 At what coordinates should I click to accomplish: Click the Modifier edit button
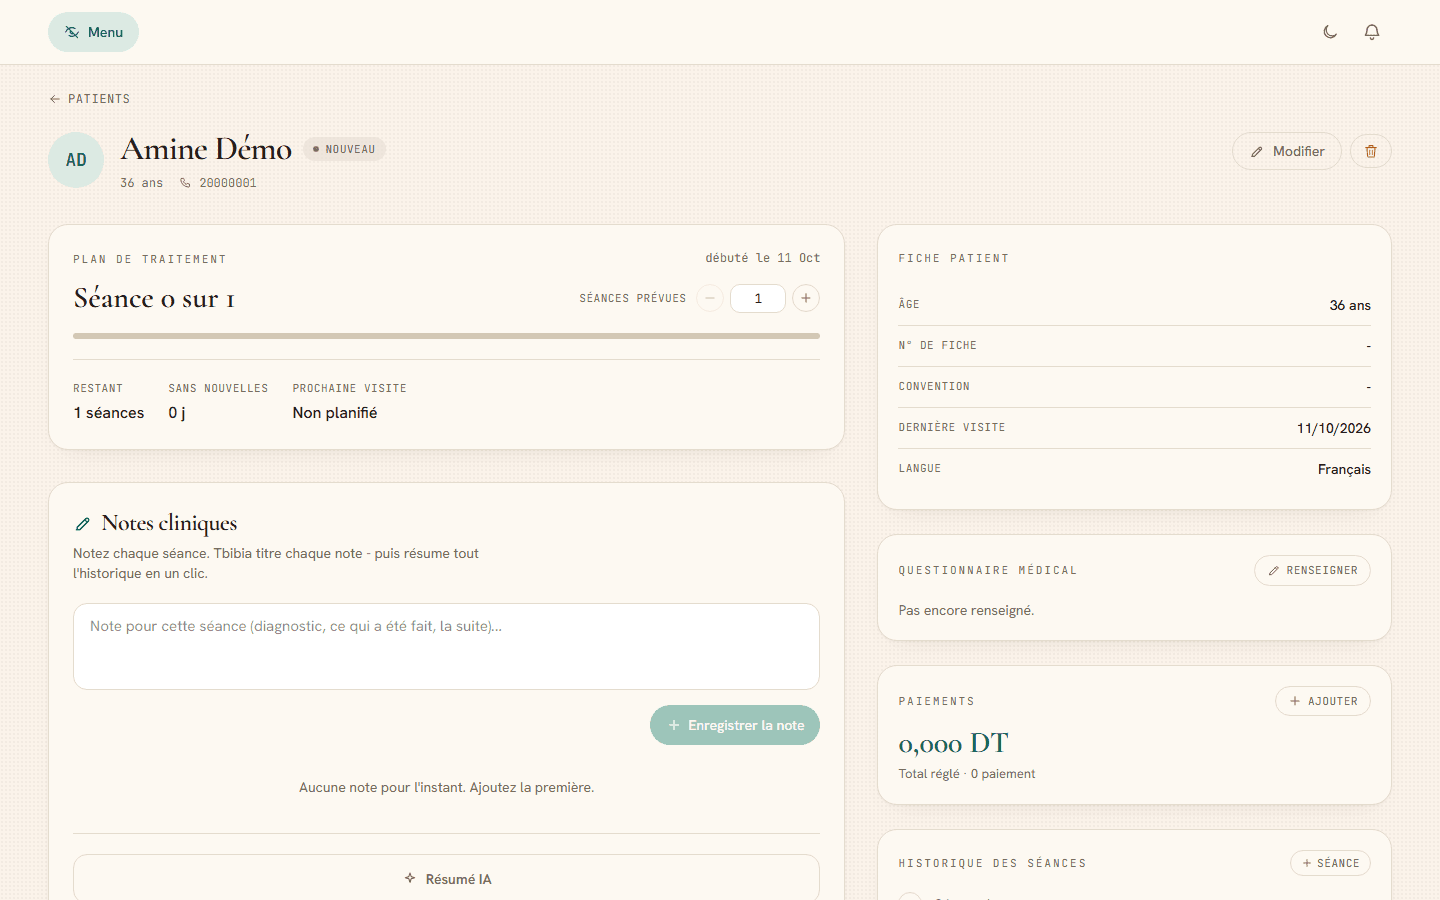pos(1287,151)
